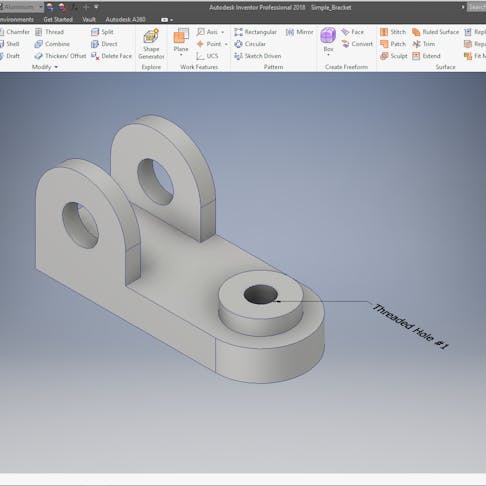Choose the Rectangular pattern tool

[256, 32]
